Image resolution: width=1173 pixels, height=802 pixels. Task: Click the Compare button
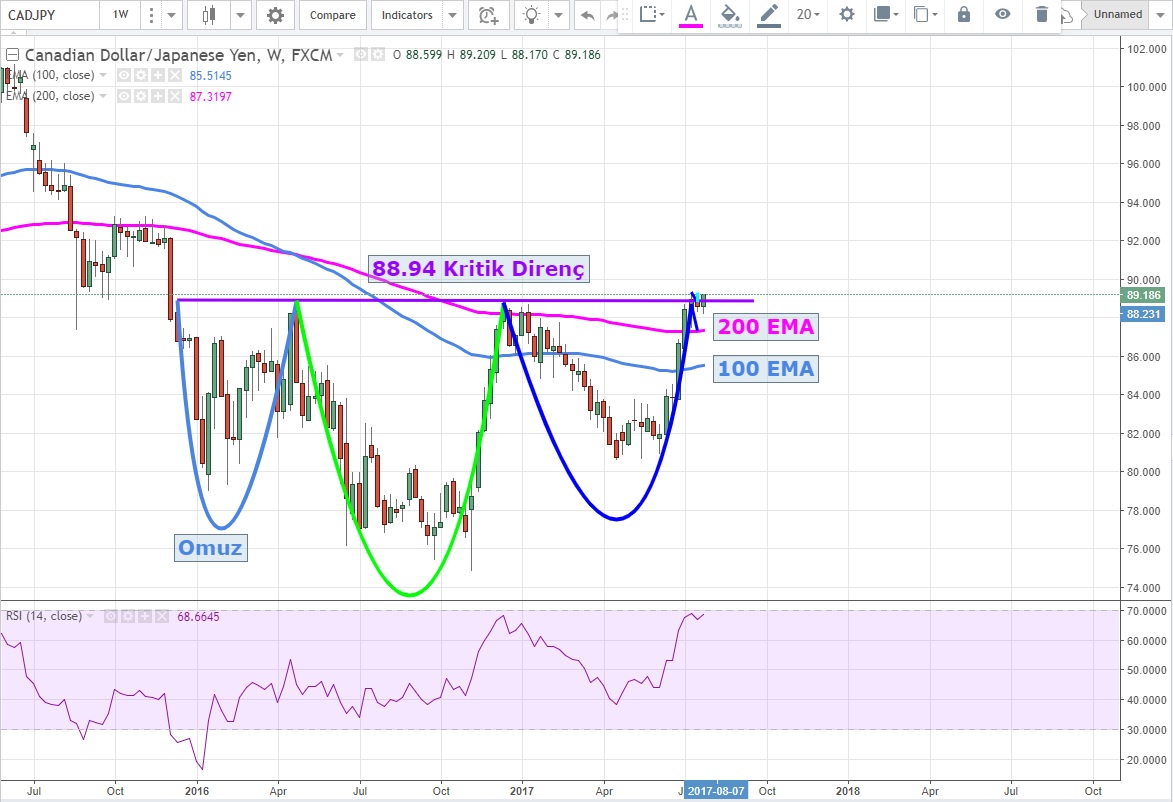coord(332,15)
